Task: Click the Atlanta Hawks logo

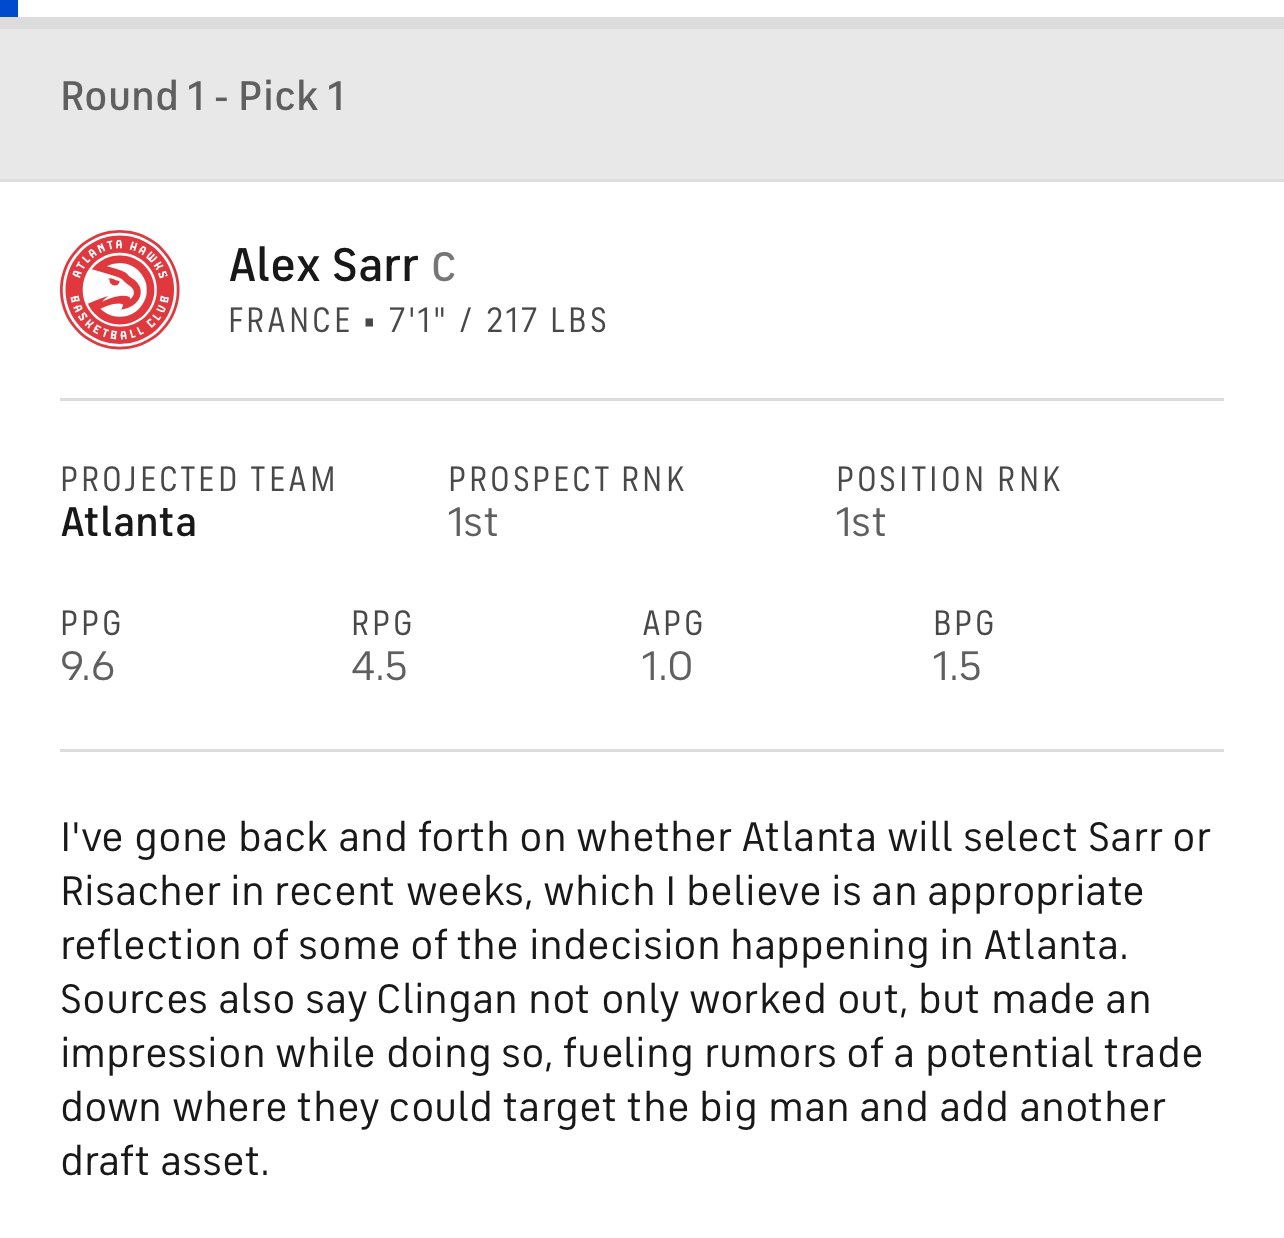Action: [120, 291]
